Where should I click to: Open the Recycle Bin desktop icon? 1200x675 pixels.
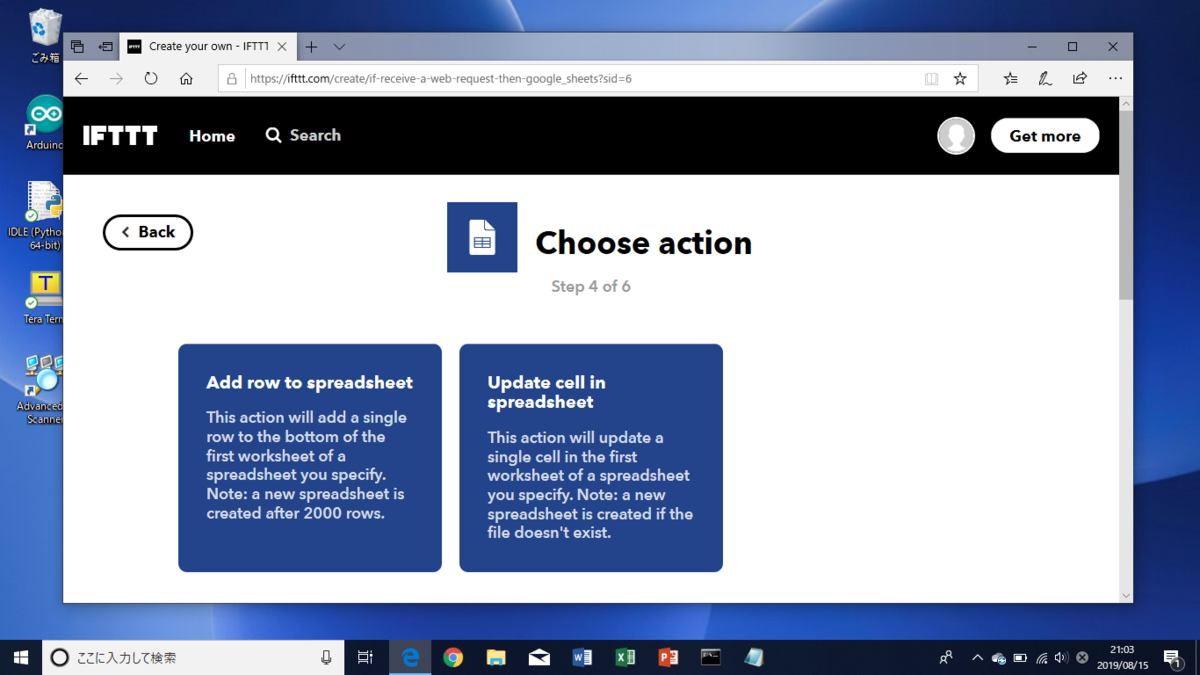44,36
